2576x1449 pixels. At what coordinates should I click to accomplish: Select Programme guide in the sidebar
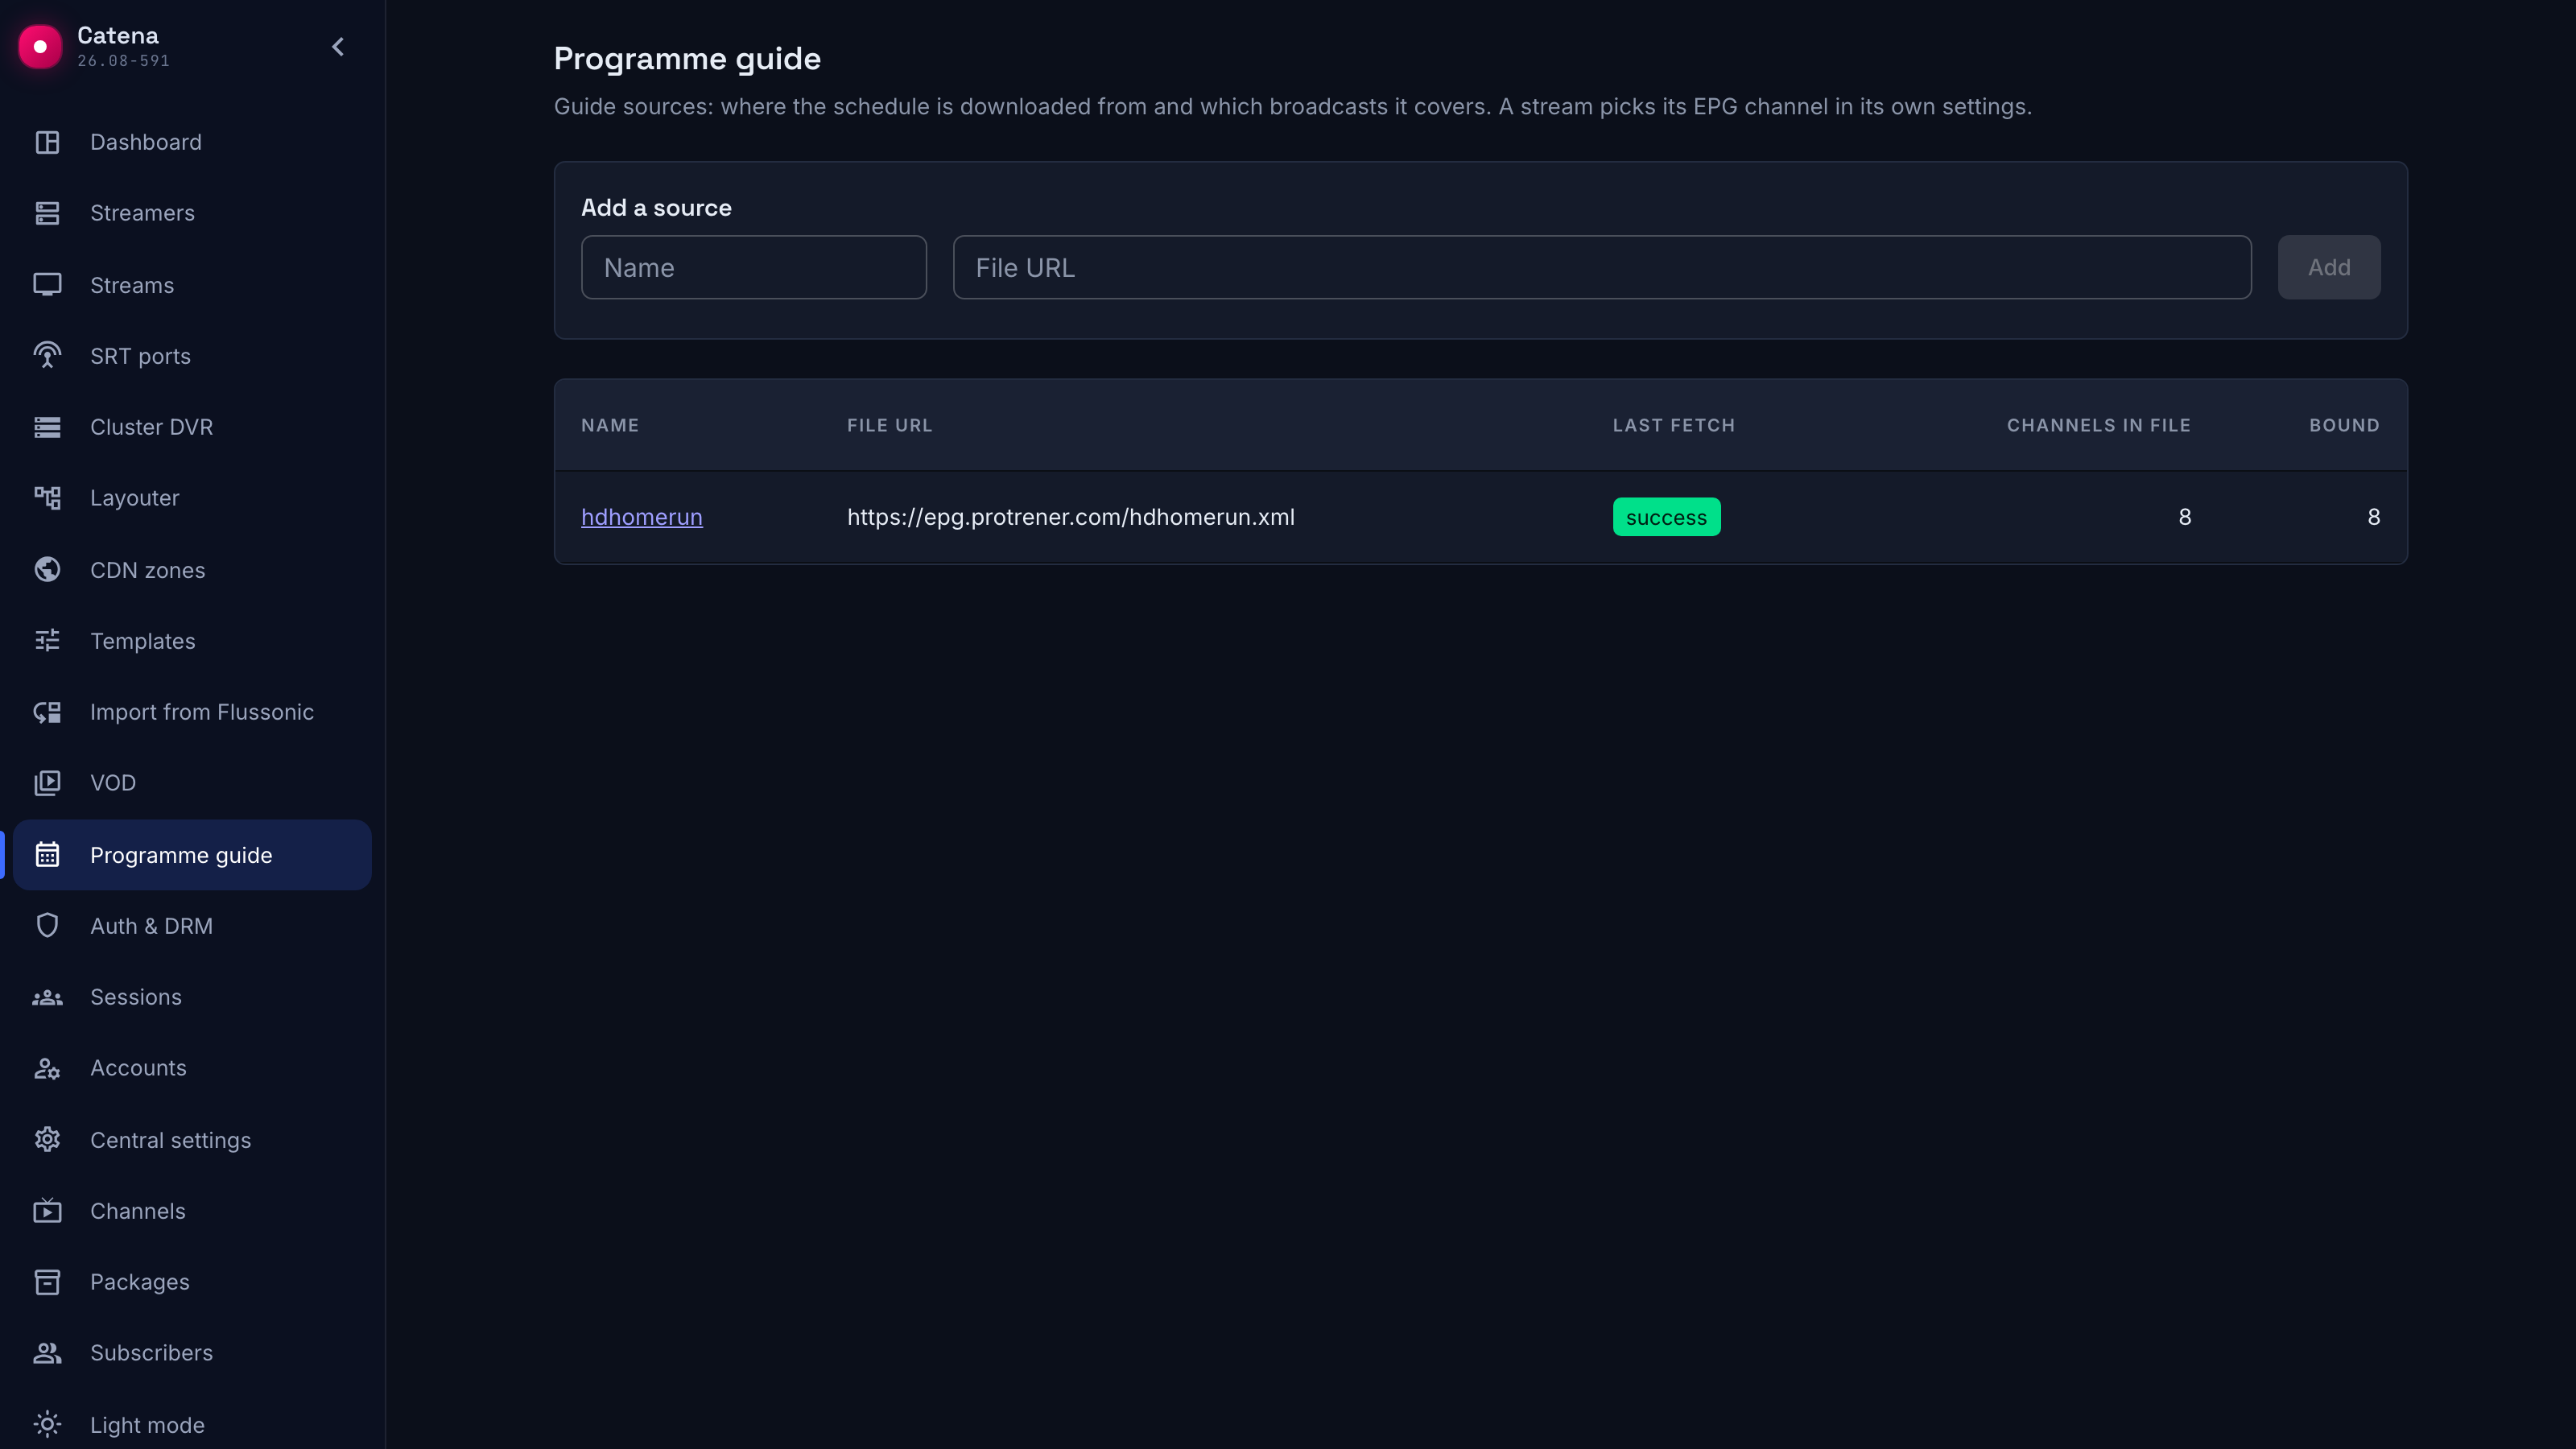pos(192,855)
